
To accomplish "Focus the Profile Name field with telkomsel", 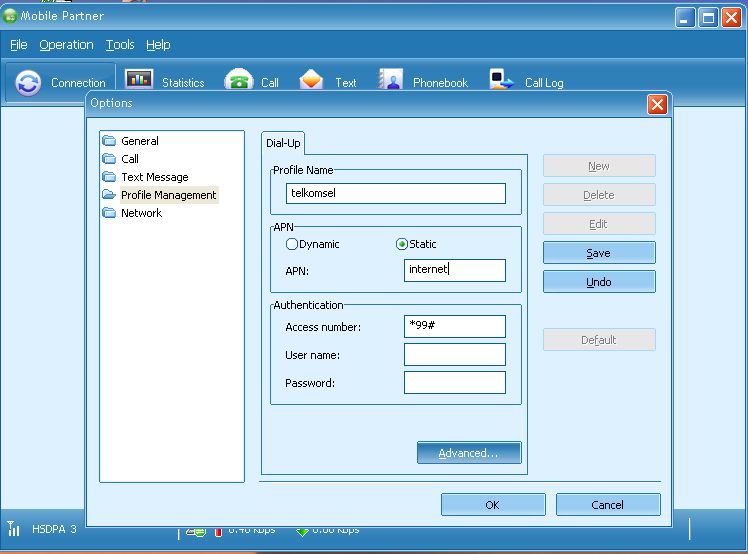I will click(x=395, y=193).
